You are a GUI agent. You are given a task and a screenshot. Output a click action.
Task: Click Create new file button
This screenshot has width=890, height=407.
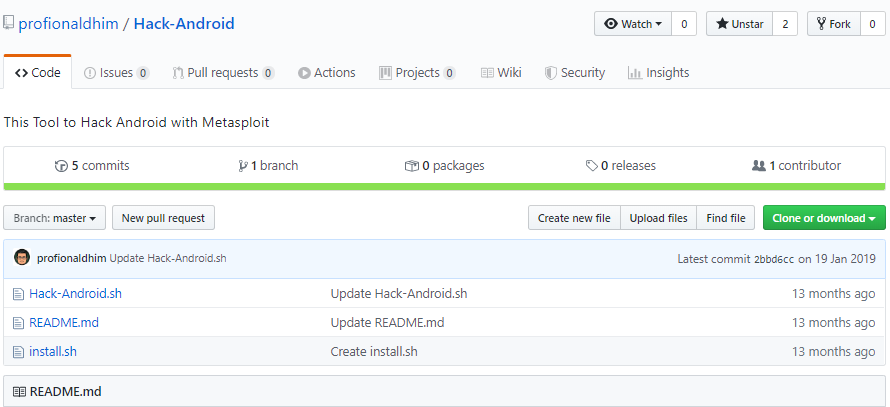tap(574, 218)
